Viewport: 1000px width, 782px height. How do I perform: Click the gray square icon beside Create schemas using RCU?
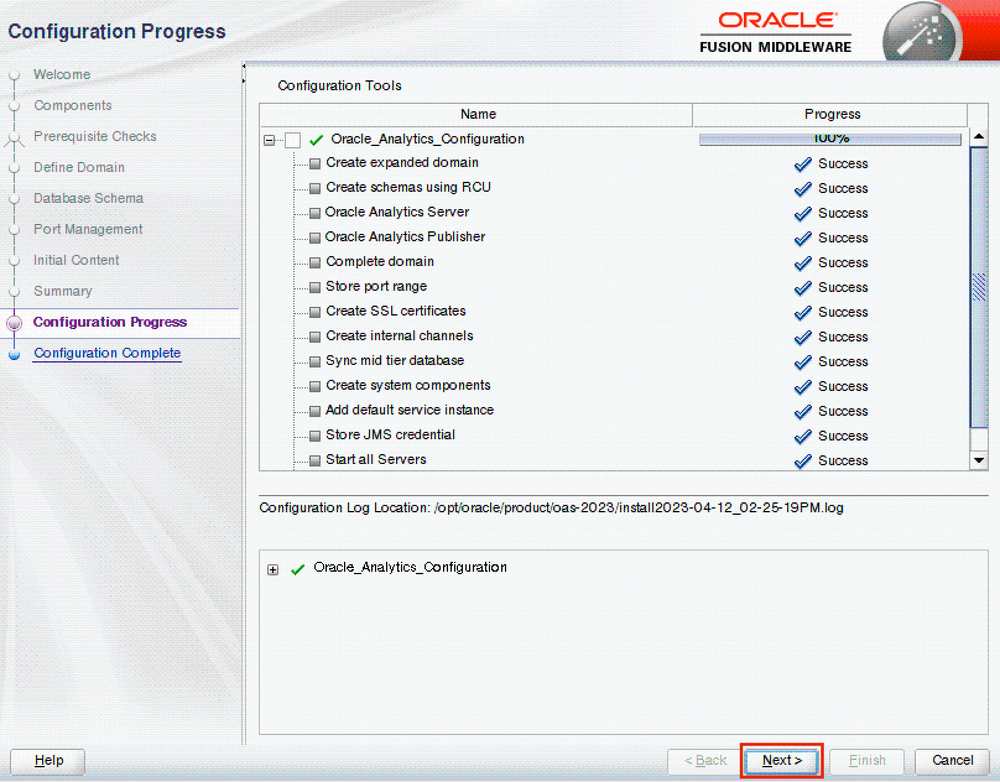(x=314, y=189)
